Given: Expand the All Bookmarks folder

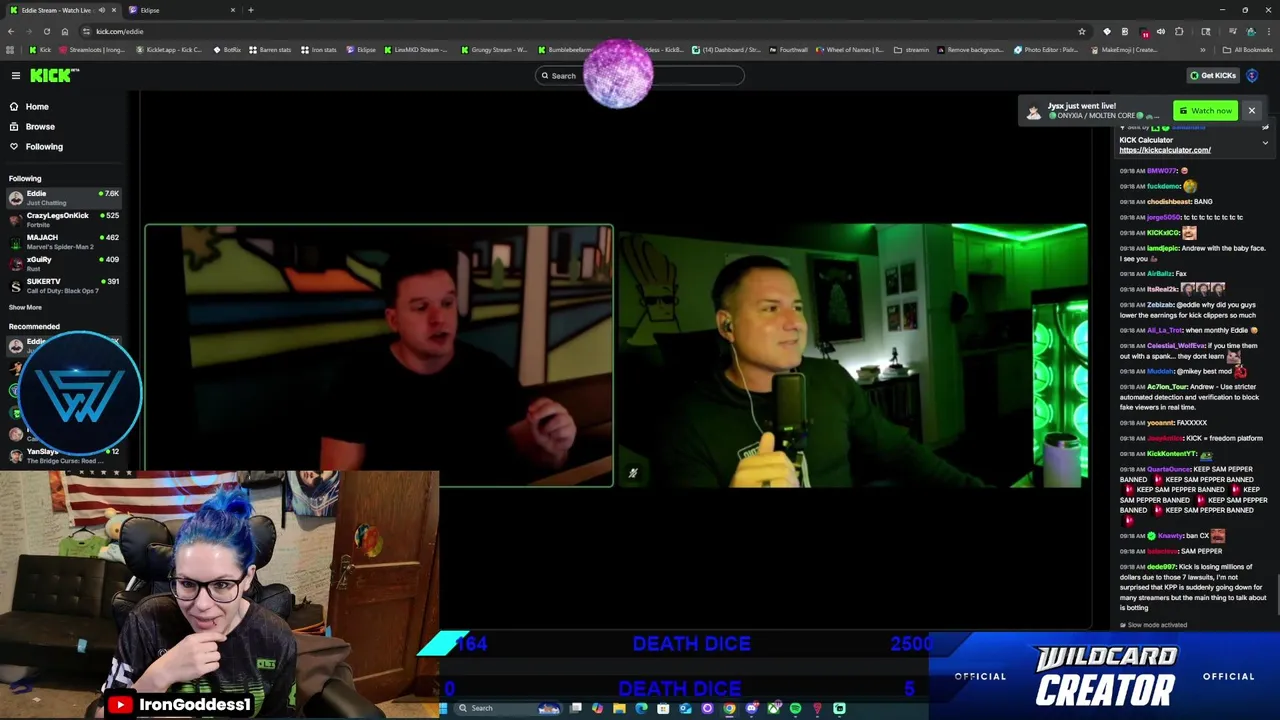Looking at the screenshot, I should tap(1247, 50).
